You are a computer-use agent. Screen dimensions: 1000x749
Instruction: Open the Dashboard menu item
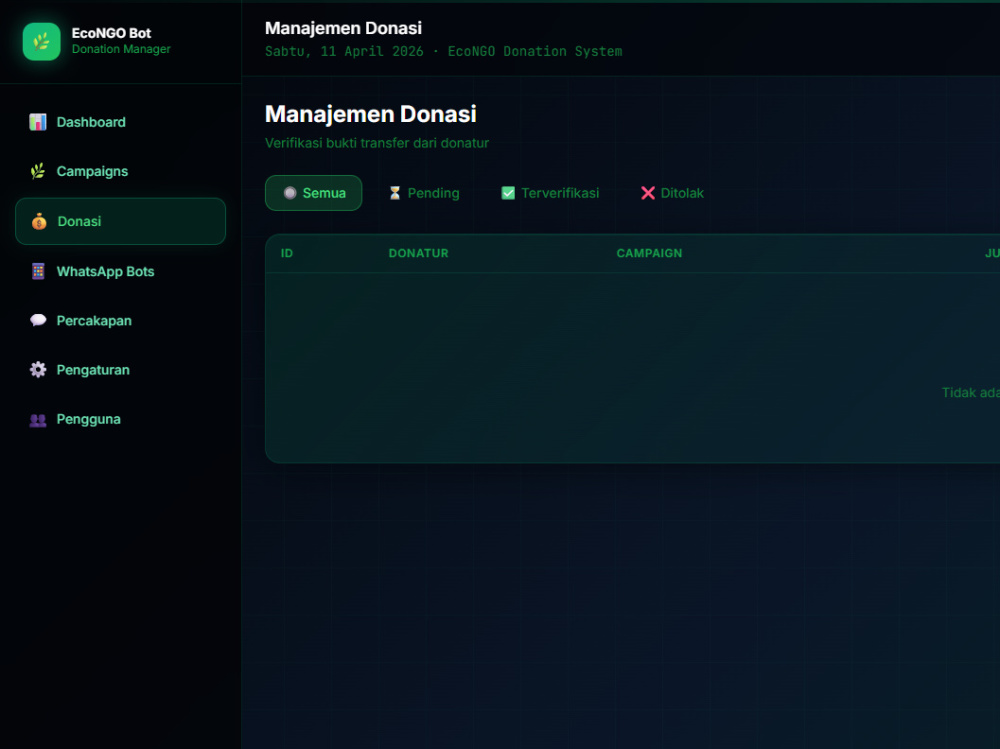121,122
